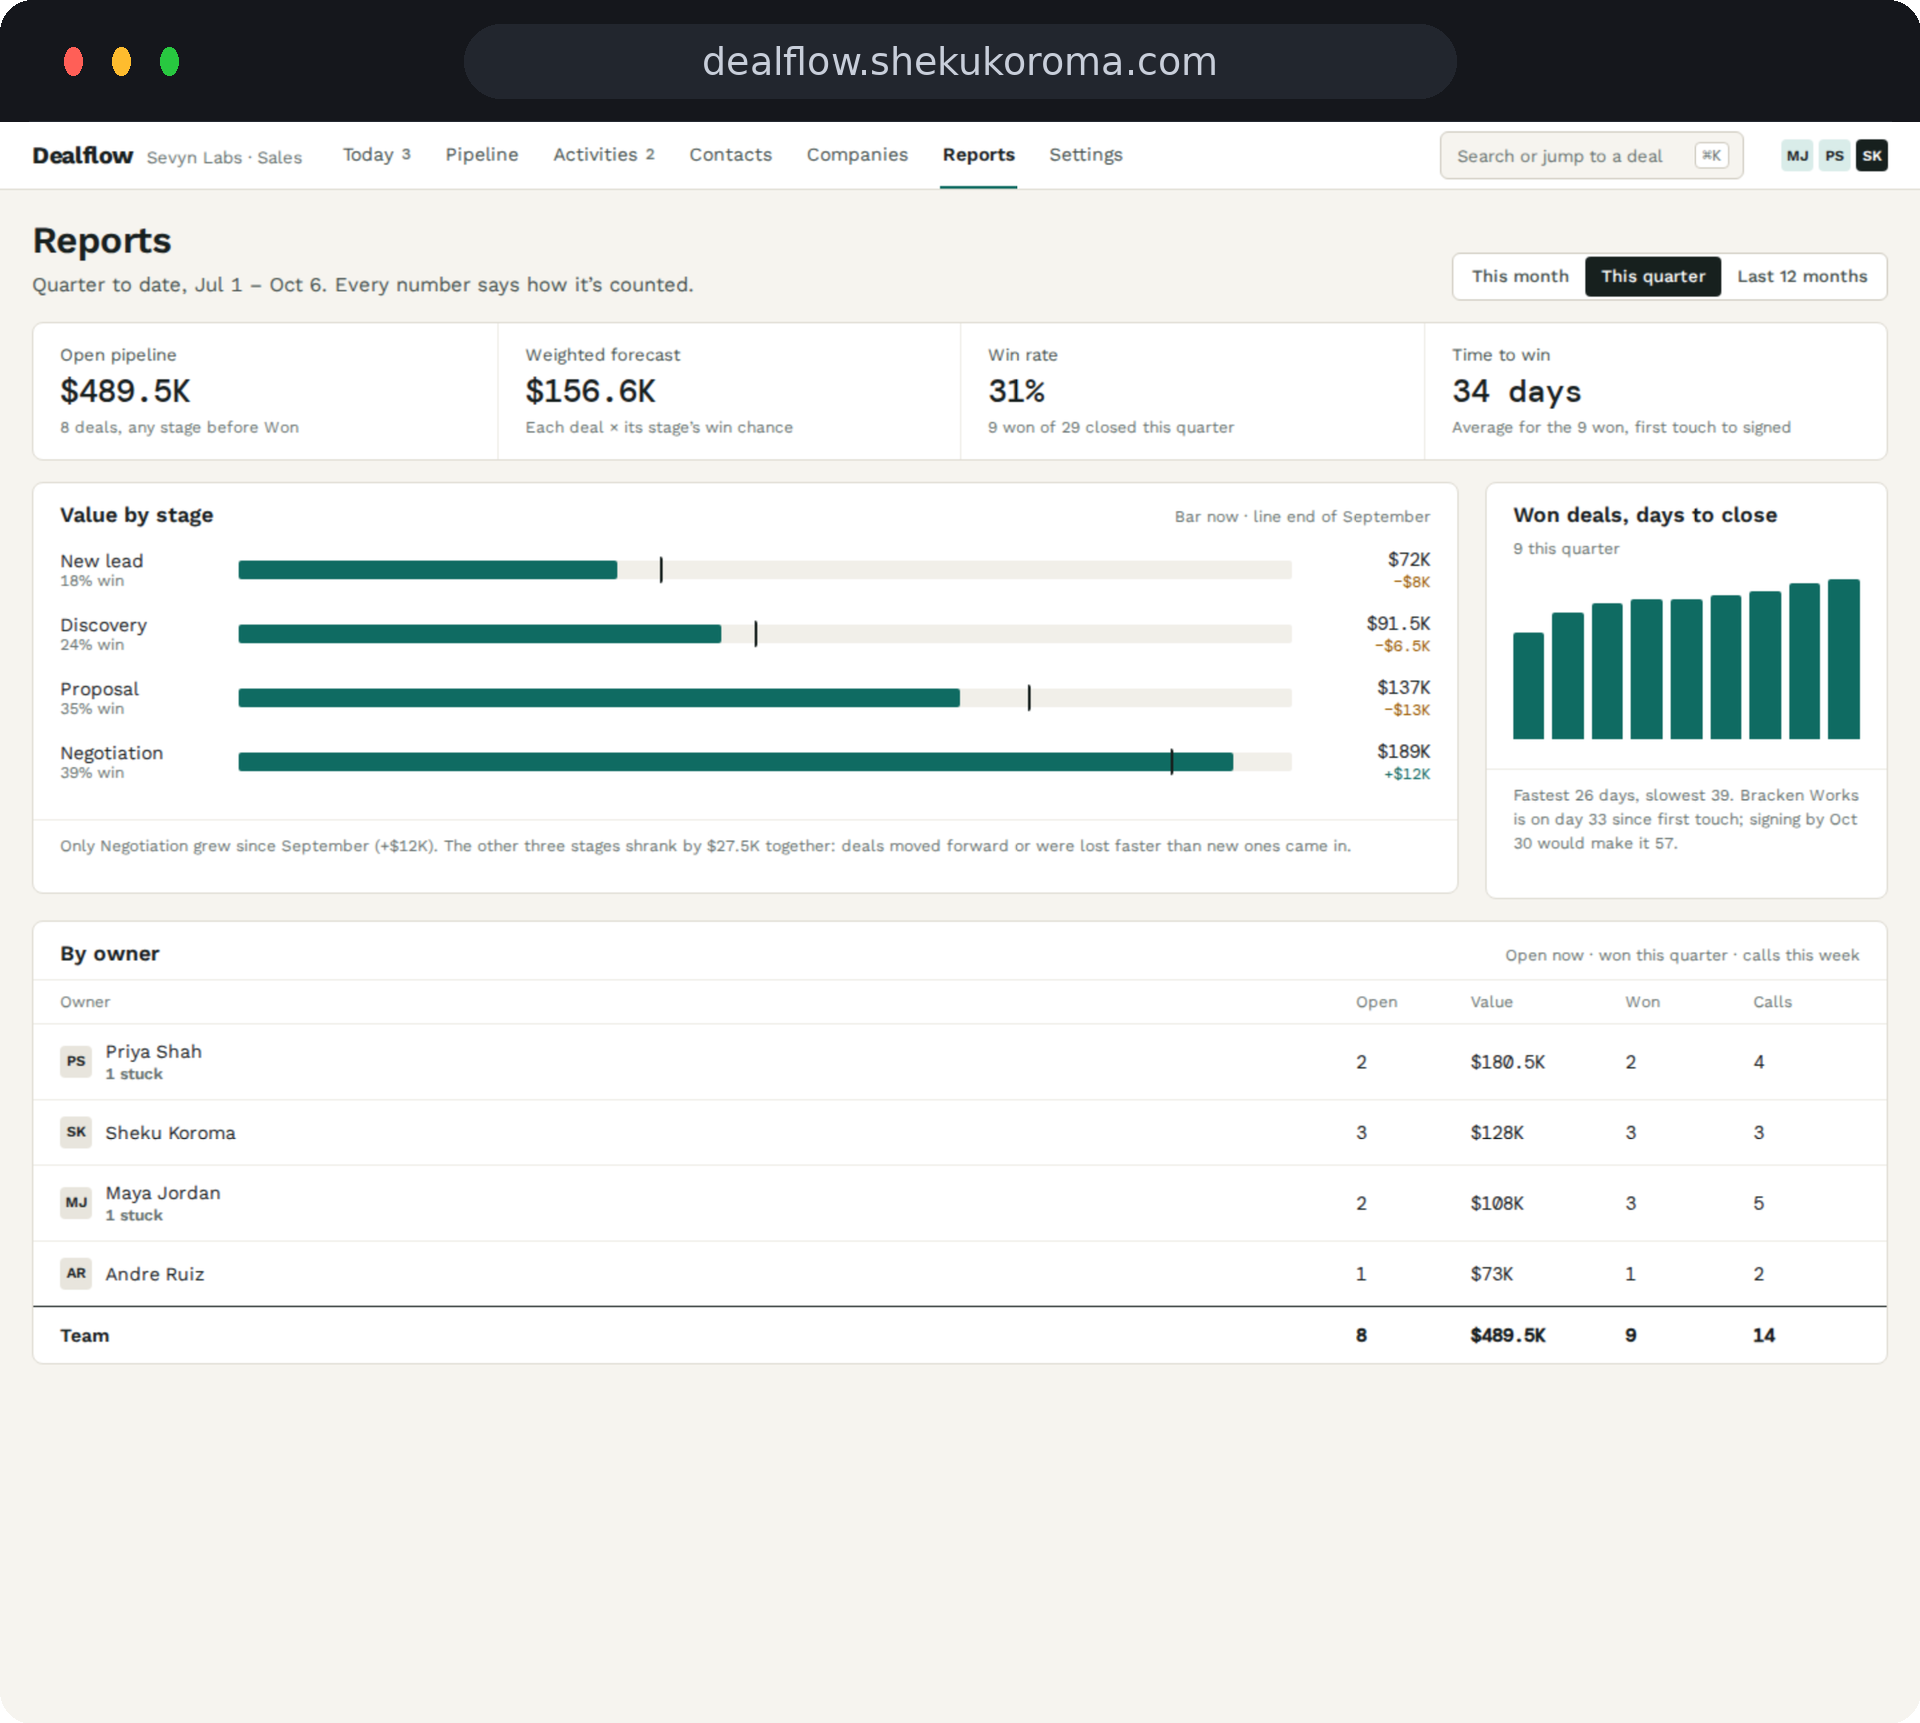Viewport: 1920px width, 1723px height.
Task: Focus the Search or jump to a deal field
Action: click(x=1591, y=156)
